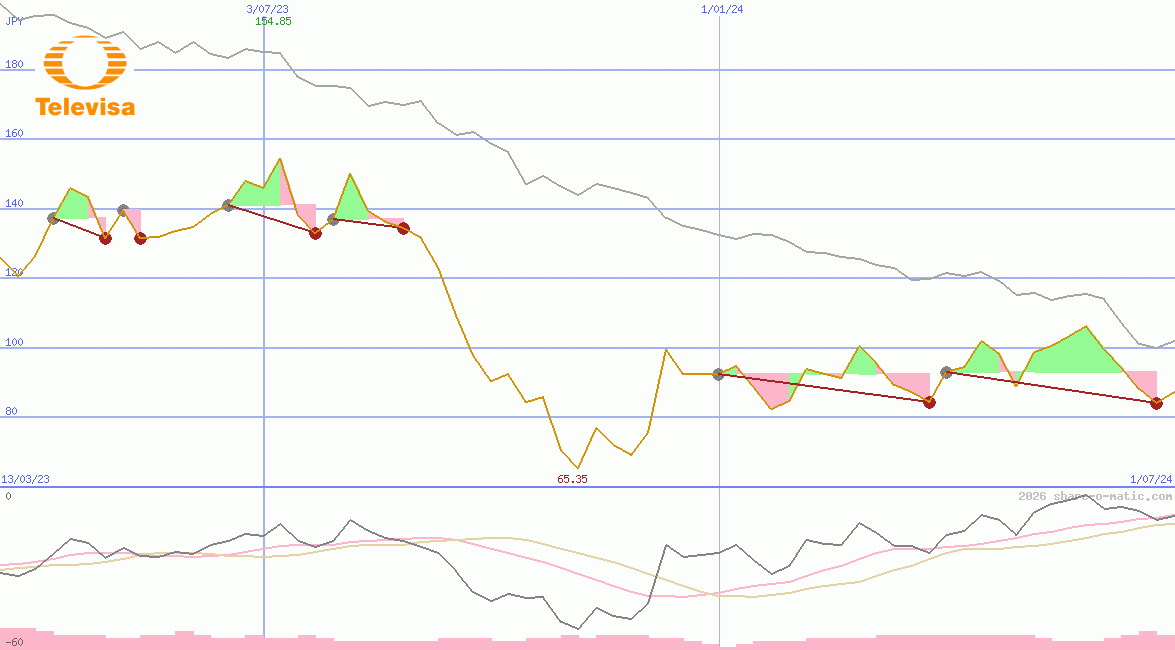Click the leftmost gray entry marker
1175x650 pixels.
click(x=54, y=218)
